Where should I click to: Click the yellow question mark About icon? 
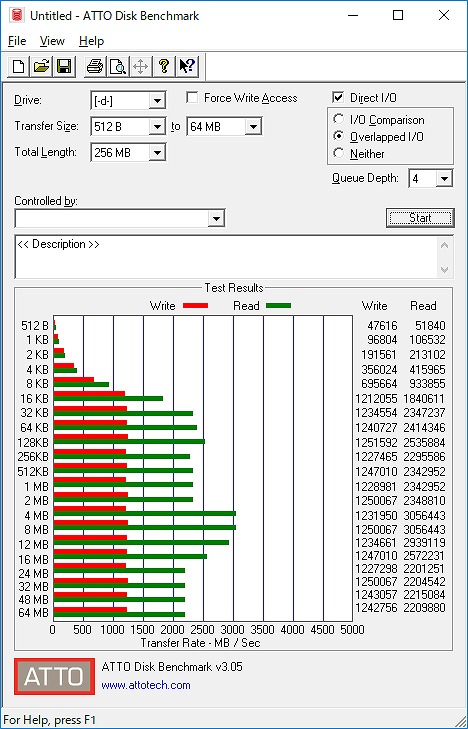pos(164,66)
